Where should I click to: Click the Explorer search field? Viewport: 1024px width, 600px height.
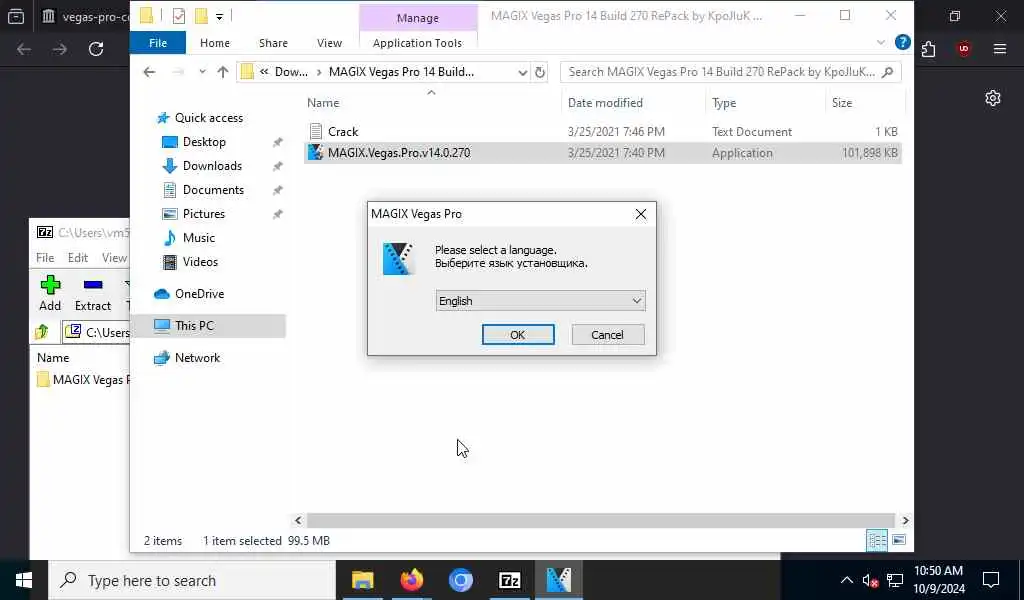[730, 72]
